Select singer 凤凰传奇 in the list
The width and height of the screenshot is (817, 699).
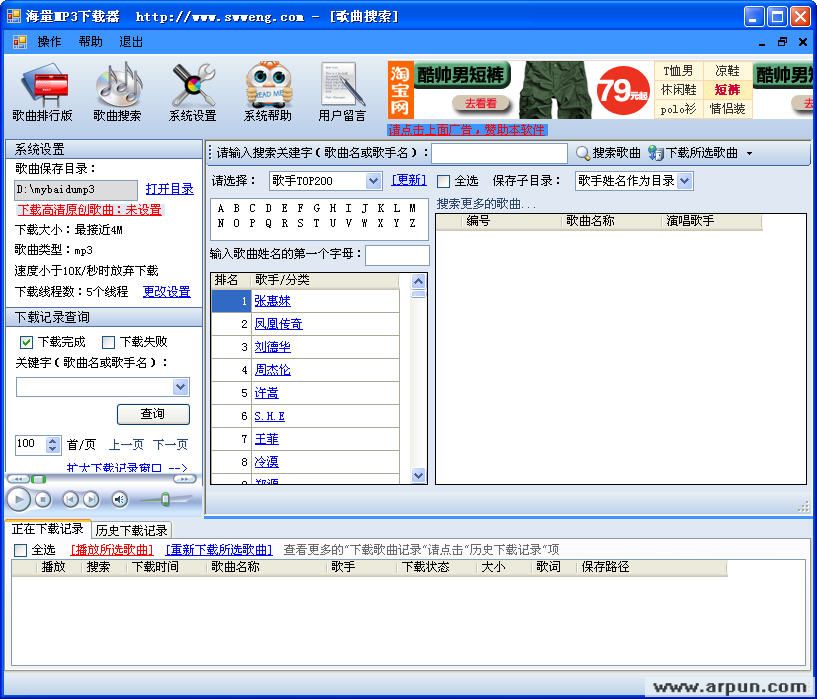tap(278, 324)
